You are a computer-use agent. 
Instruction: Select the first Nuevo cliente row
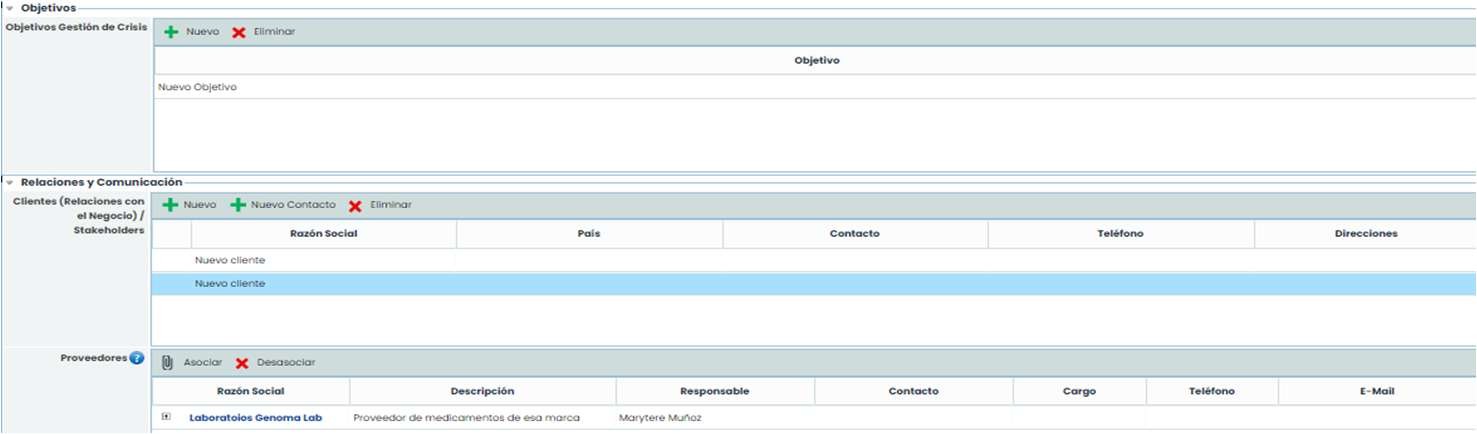pos(230,260)
